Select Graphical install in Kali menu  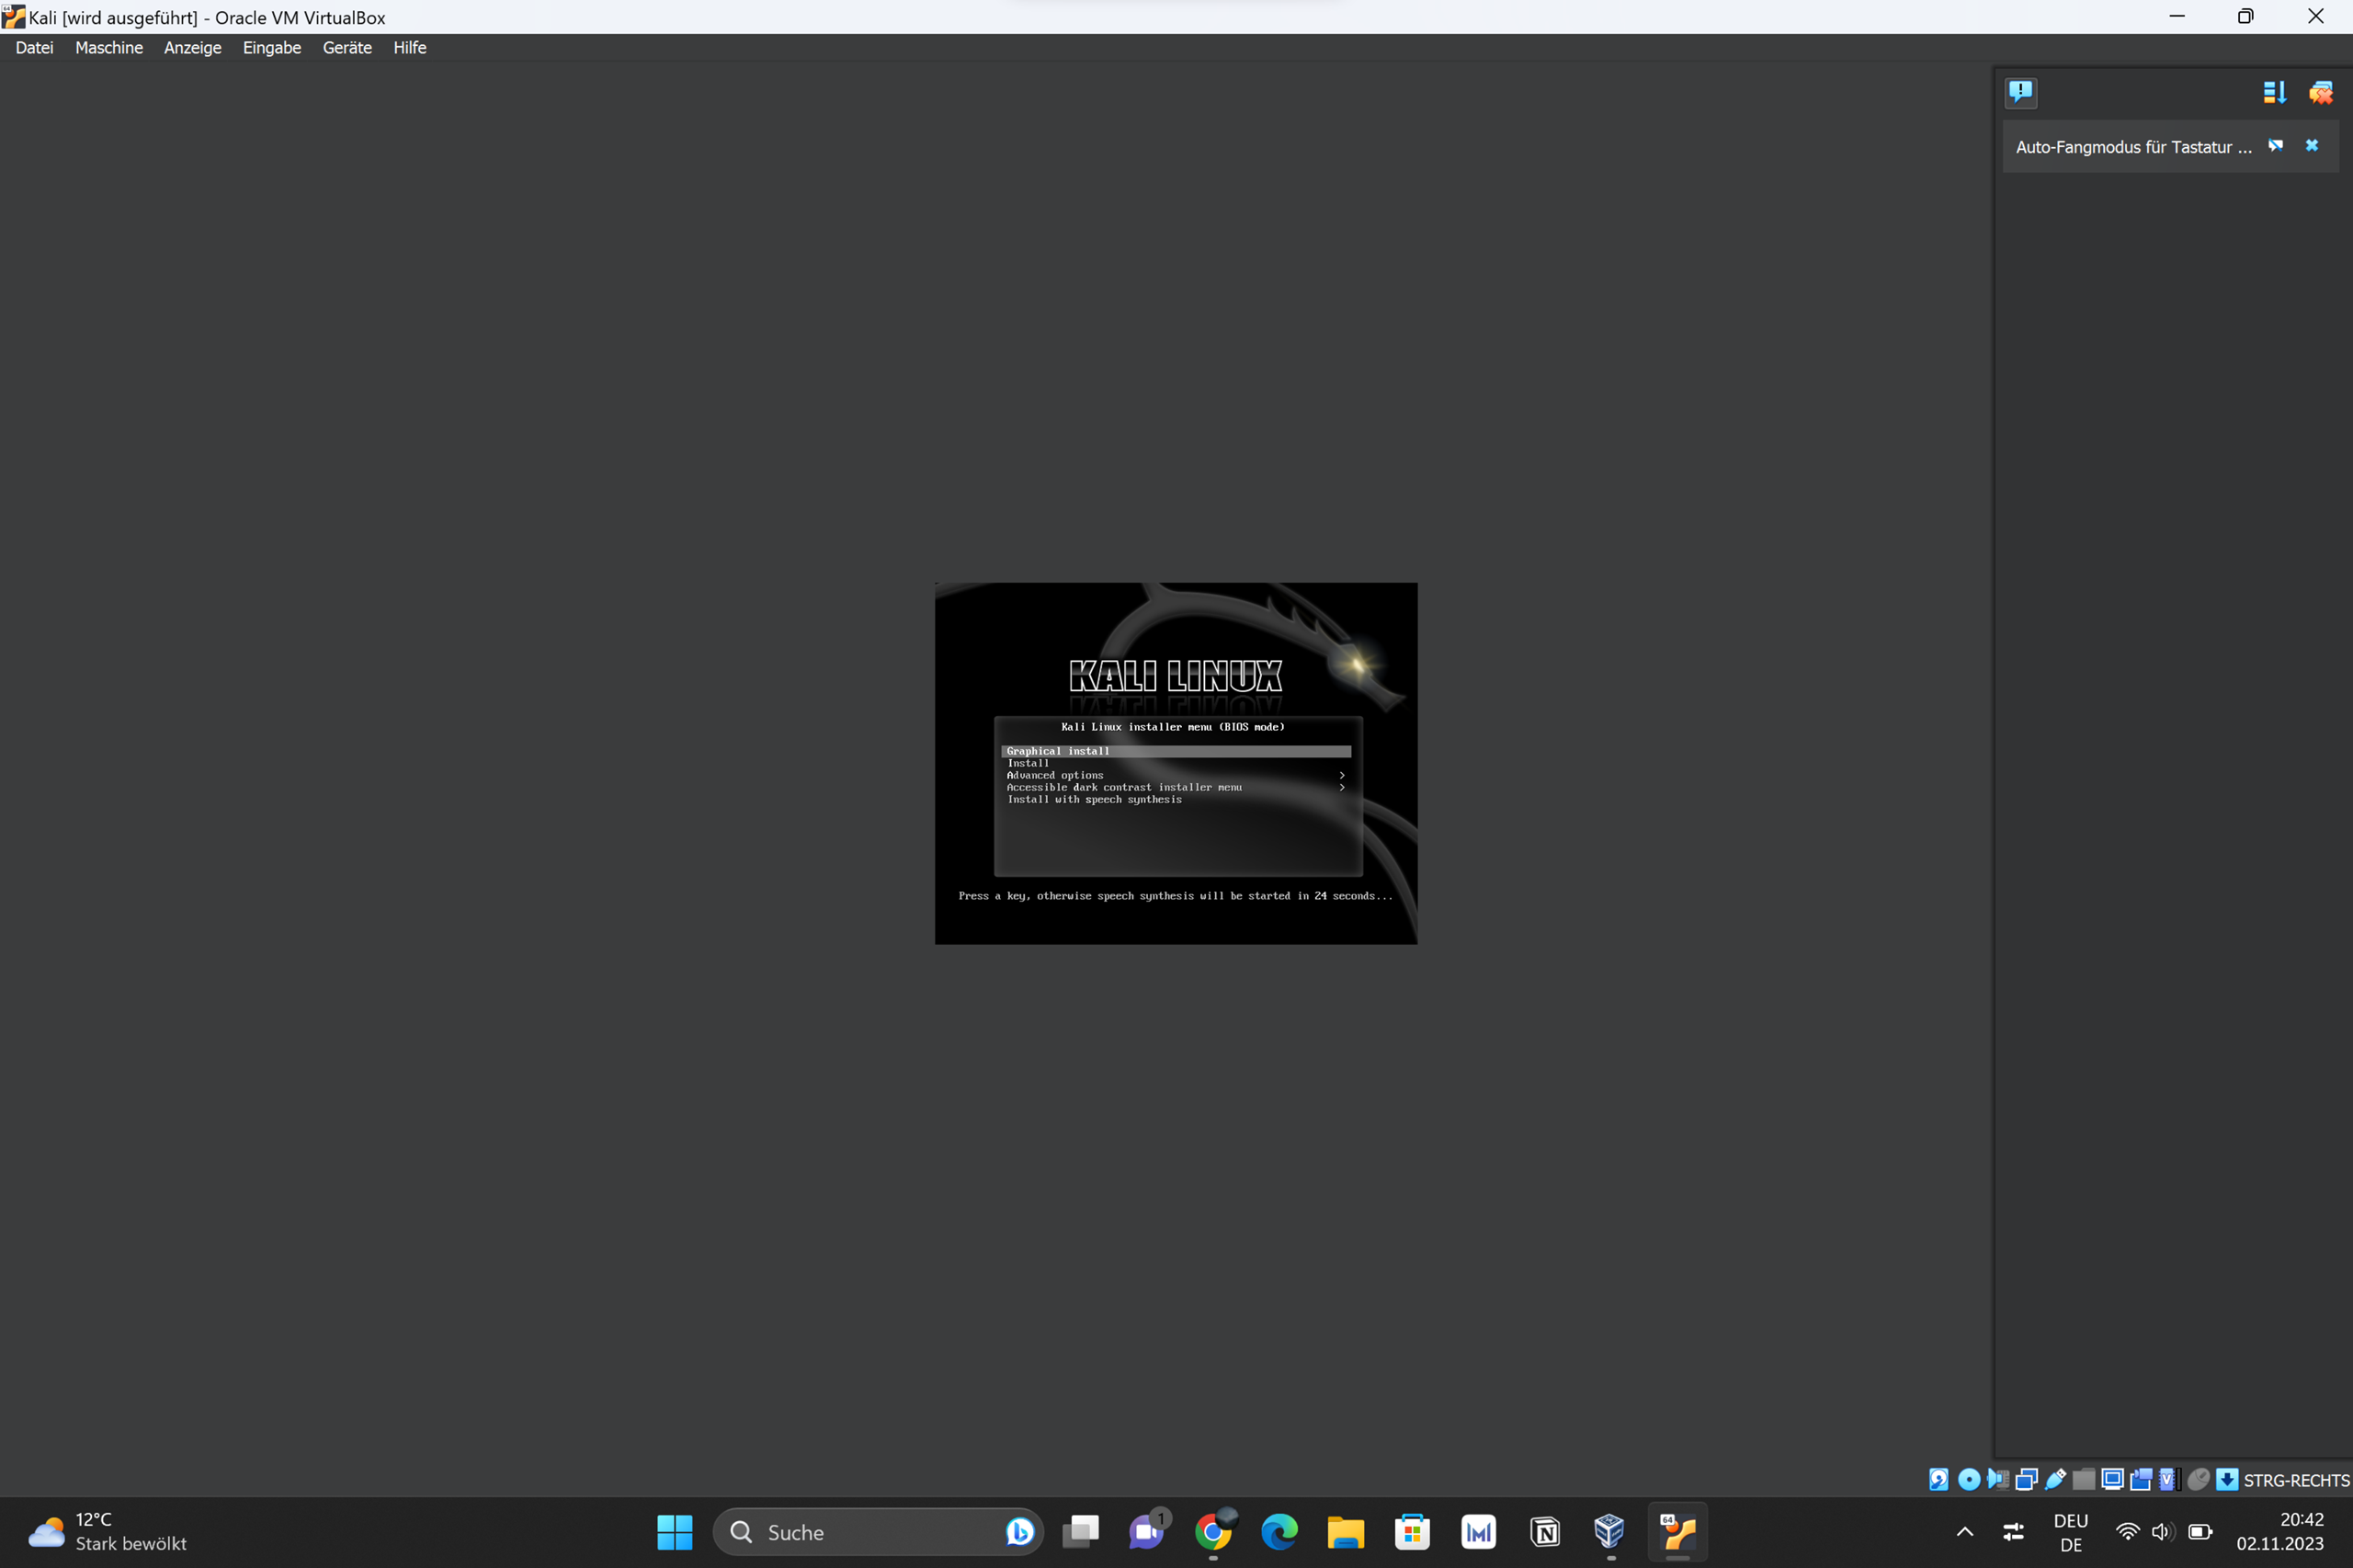1176,751
